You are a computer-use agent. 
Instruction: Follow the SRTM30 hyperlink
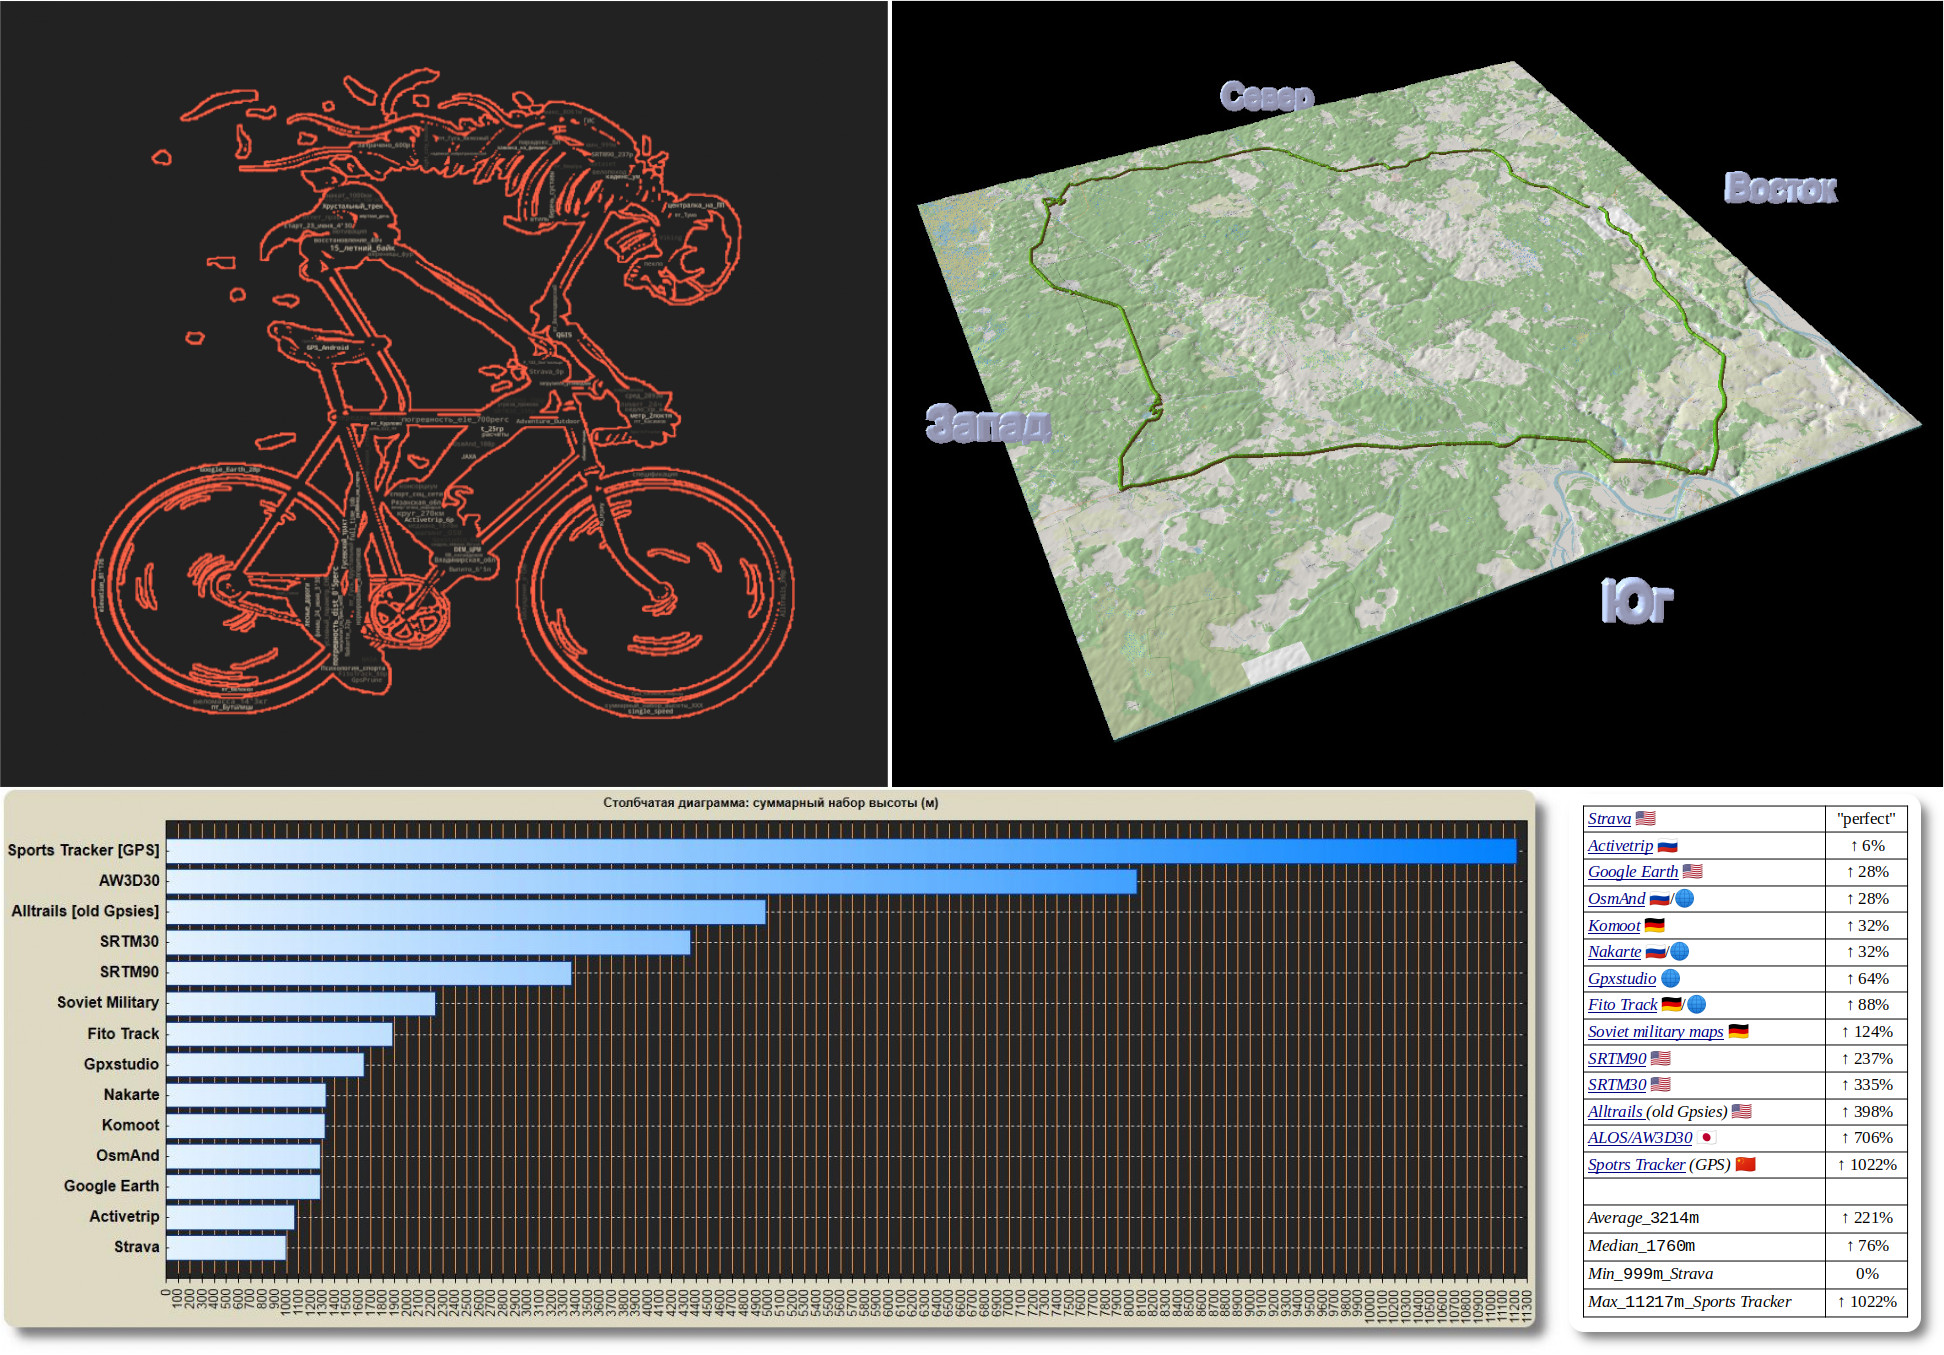tap(1616, 1084)
